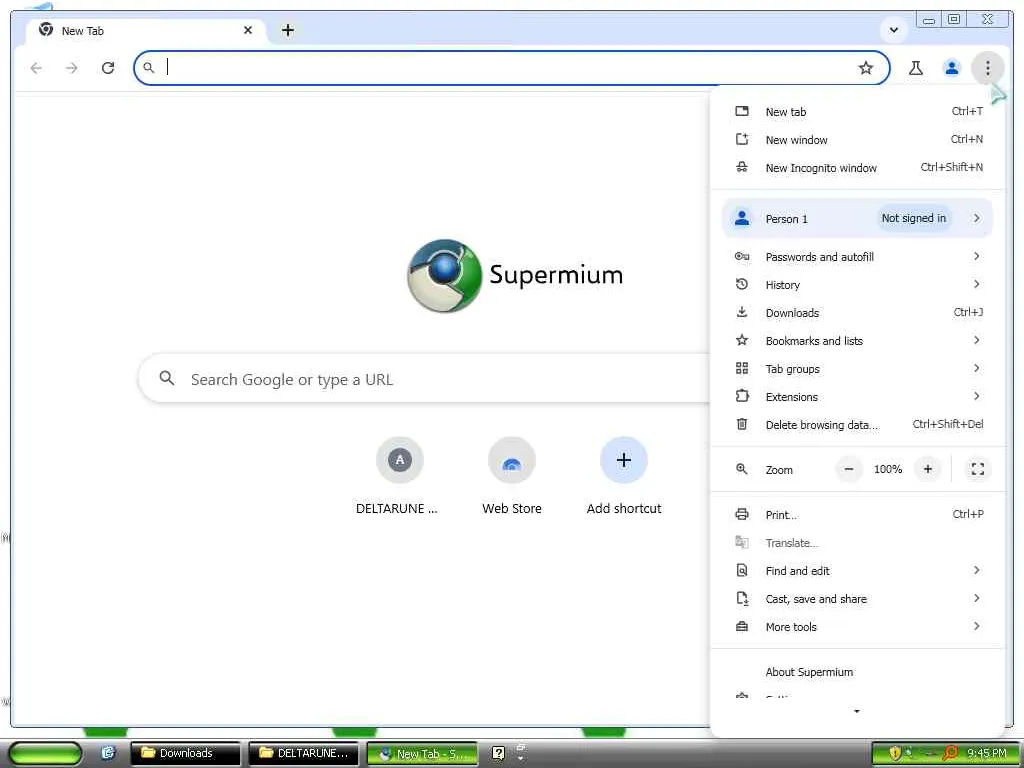Click the download icon beside Downloads
The height and width of the screenshot is (768, 1024).
coord(742,312)
